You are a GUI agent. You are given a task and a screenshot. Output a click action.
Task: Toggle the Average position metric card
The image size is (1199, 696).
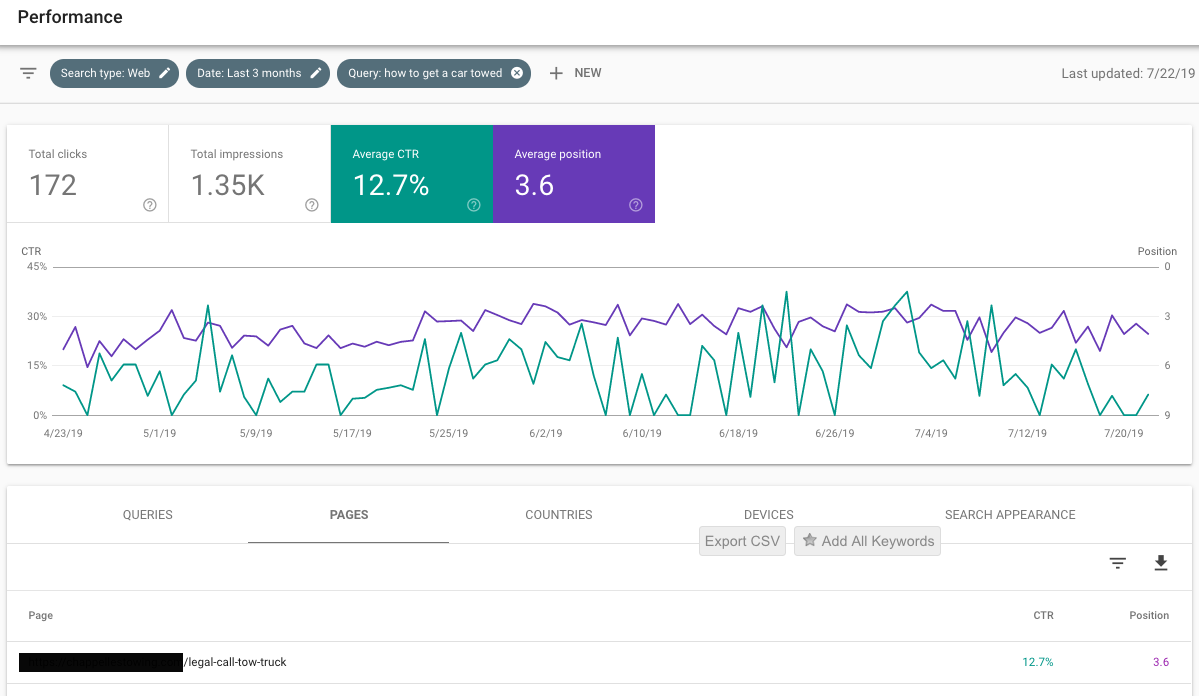pos(574,174)
